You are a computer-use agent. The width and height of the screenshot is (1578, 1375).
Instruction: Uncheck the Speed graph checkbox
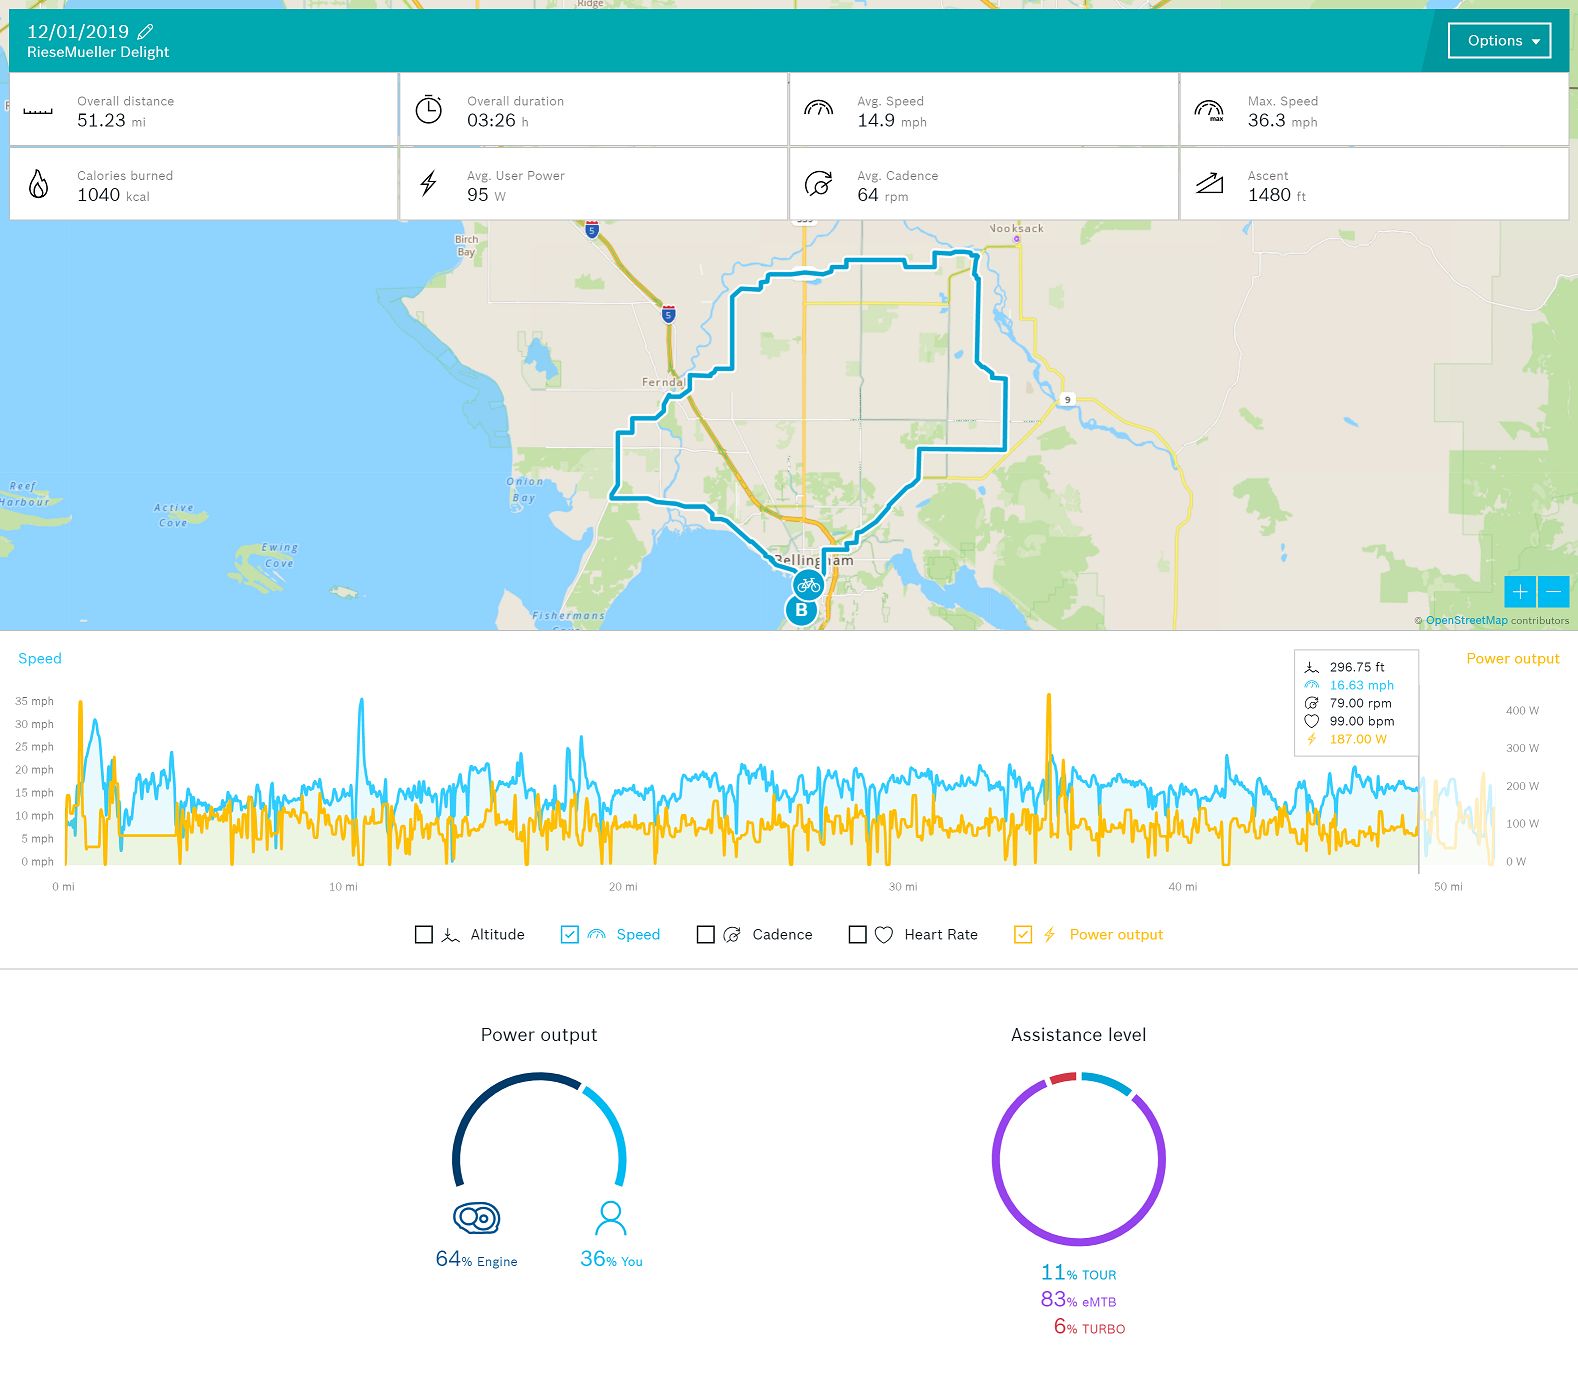(570, 935)
